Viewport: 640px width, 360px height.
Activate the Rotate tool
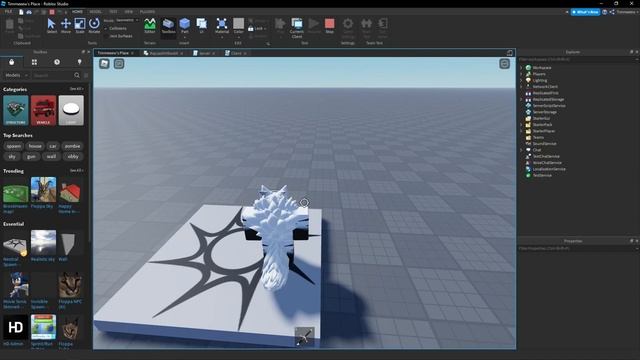click(x=94, y=26)
